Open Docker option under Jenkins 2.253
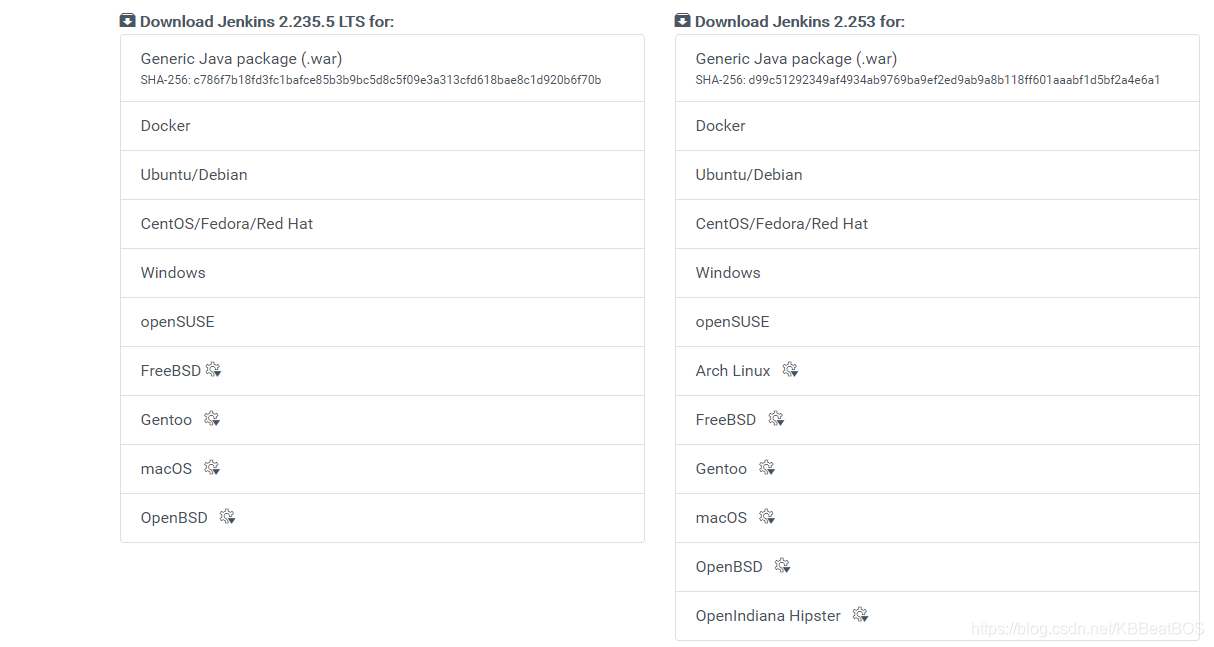Screen dimensions: 1214x647 pyautogui.click(x=937, y=126)
